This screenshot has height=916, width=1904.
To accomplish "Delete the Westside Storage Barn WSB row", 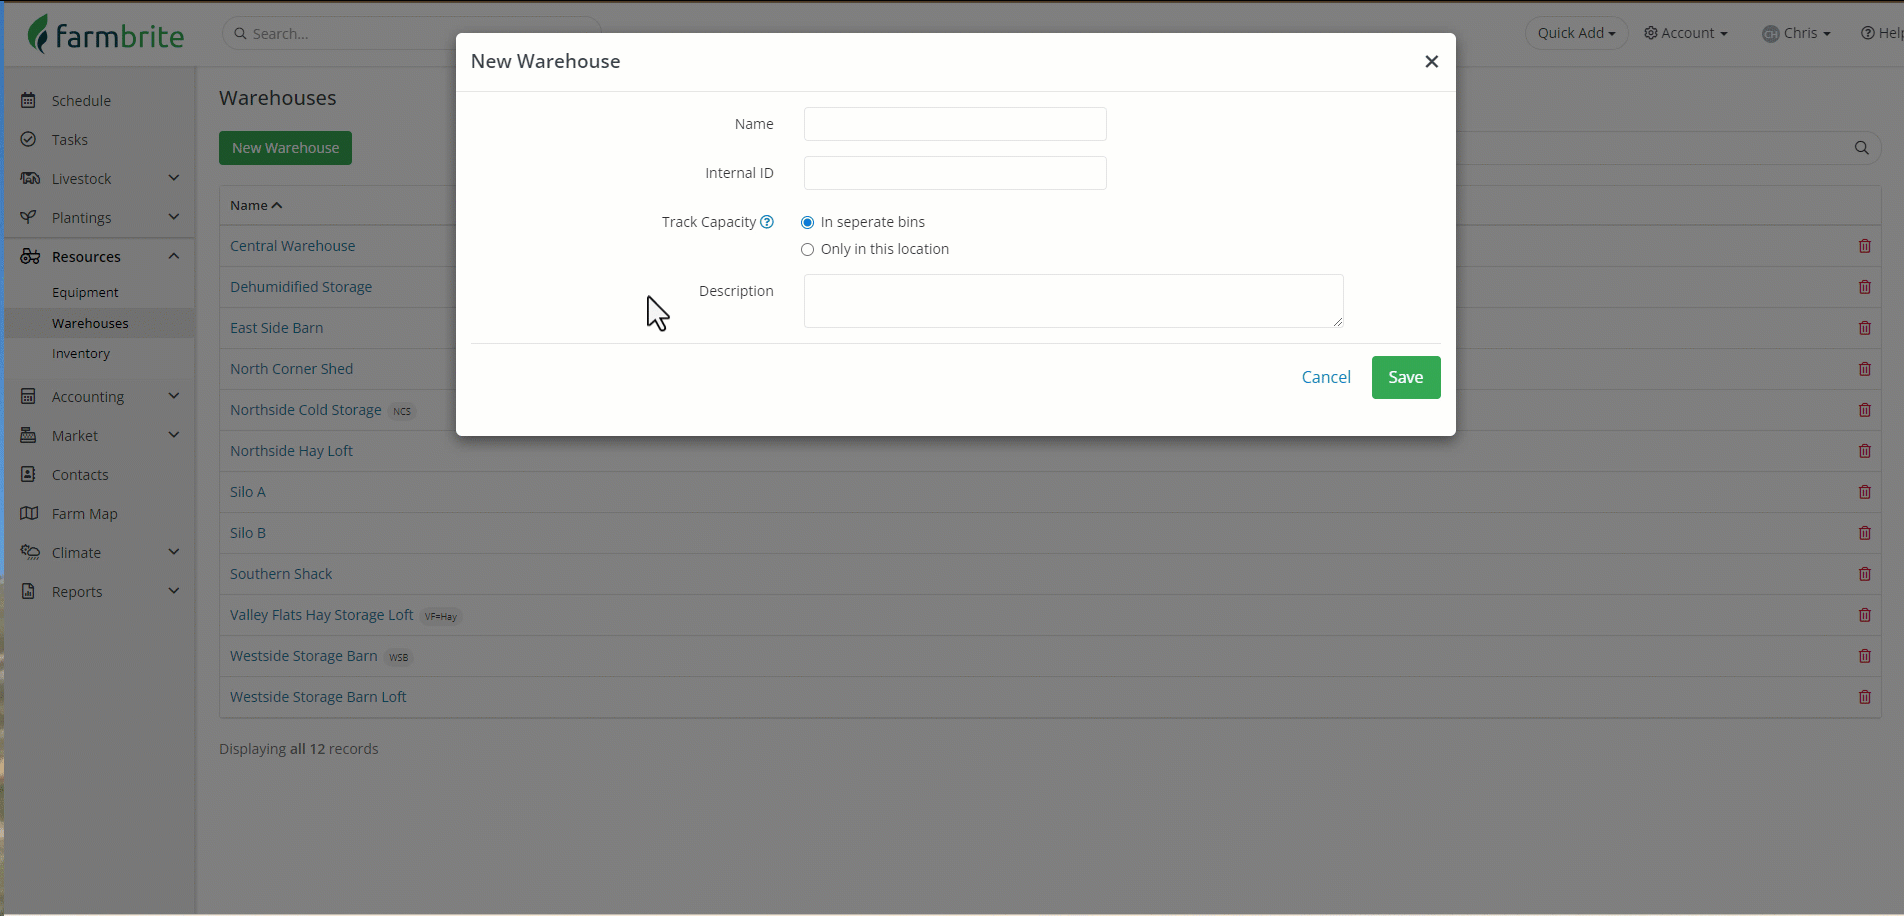I will (1865, 656).
